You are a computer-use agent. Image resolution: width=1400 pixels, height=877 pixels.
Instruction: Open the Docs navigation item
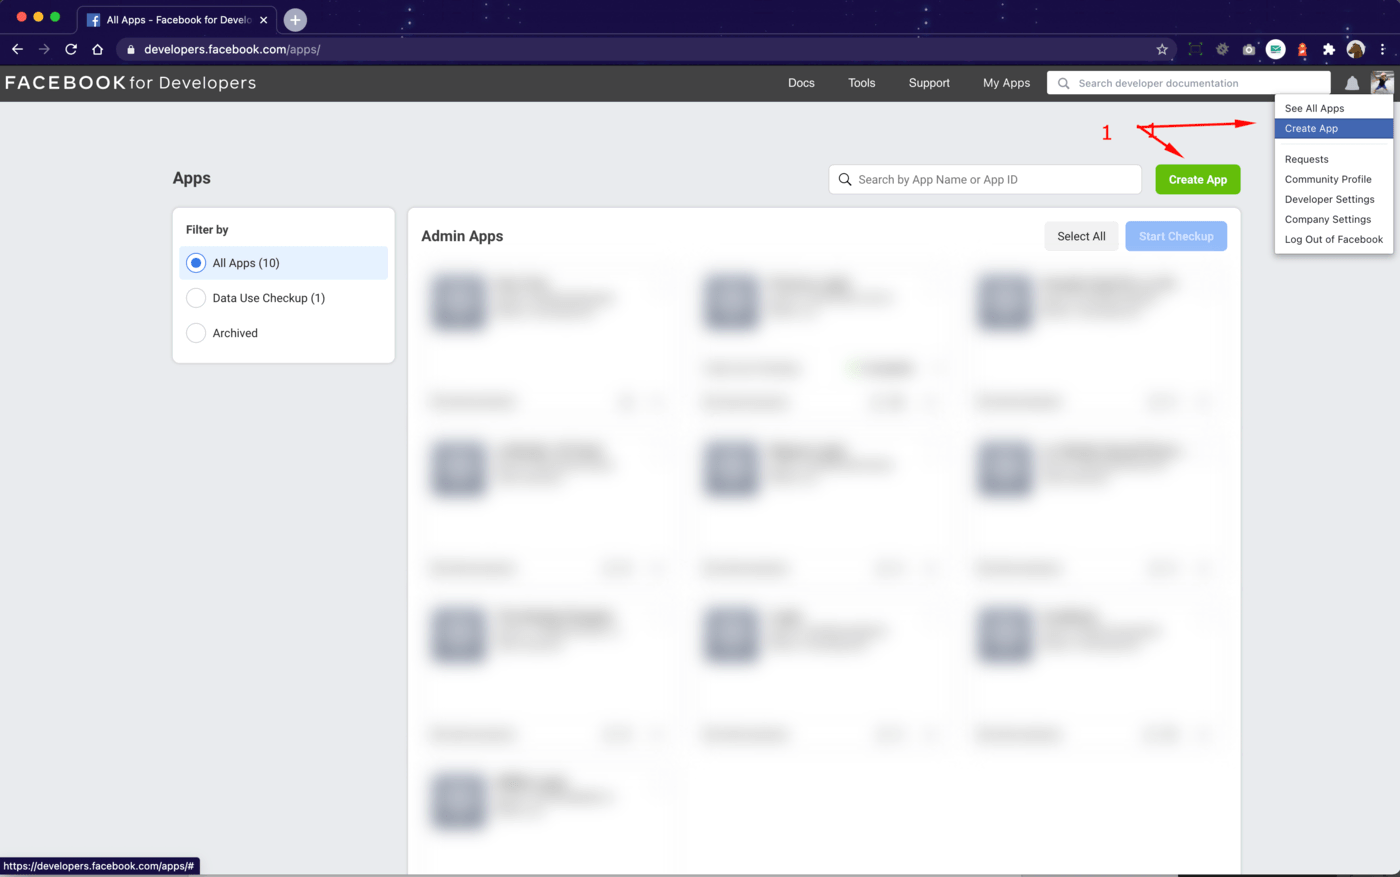801,83
